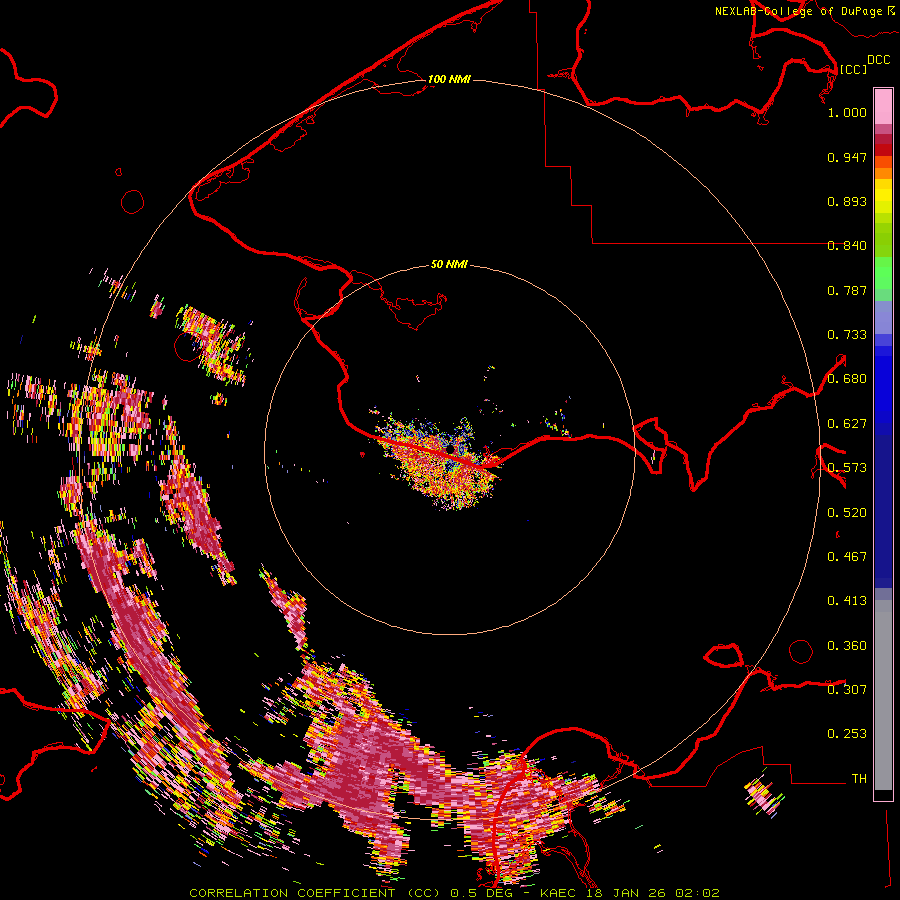Click the TH threshold label
The image size is (900, 900).
859,779
